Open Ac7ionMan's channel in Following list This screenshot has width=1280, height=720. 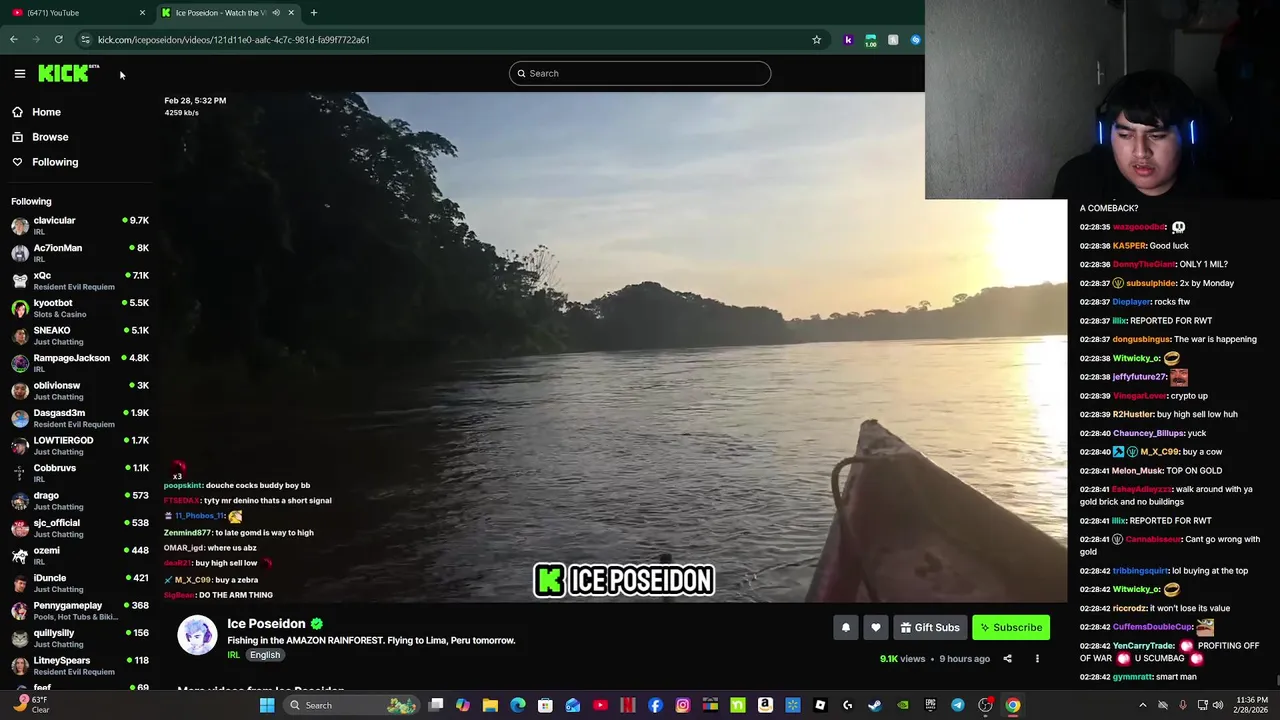coord(80,253)
